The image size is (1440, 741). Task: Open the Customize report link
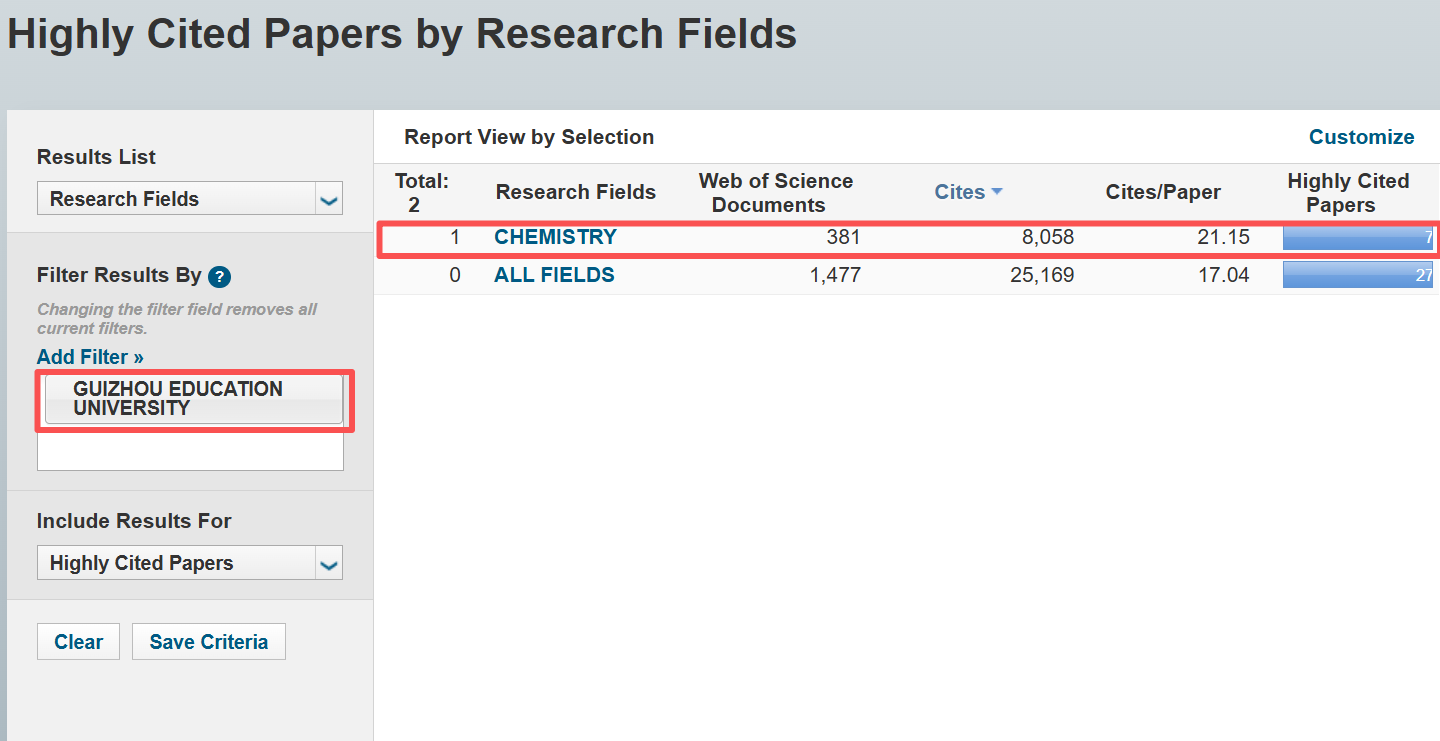pos(1361,137)
